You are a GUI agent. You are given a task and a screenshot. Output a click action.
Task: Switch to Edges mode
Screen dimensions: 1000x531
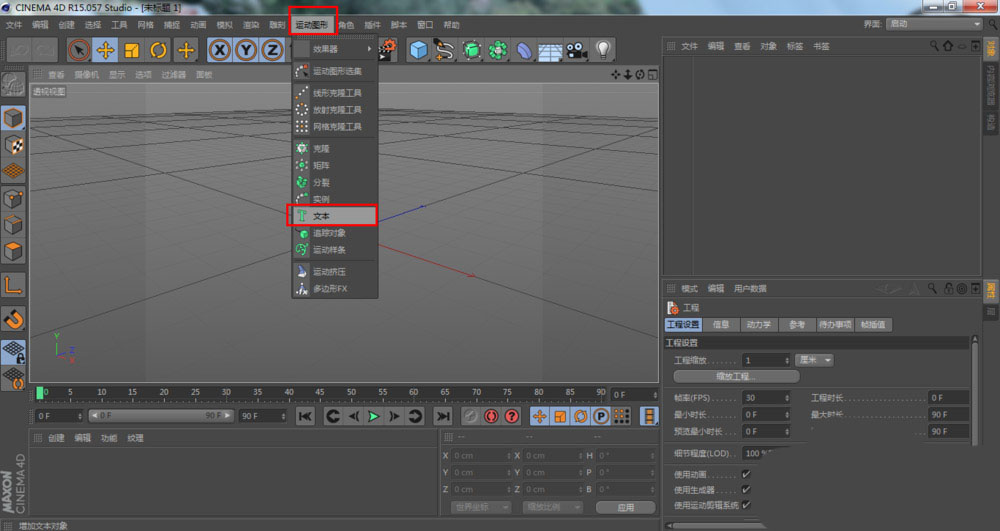(x=13, y=225)
